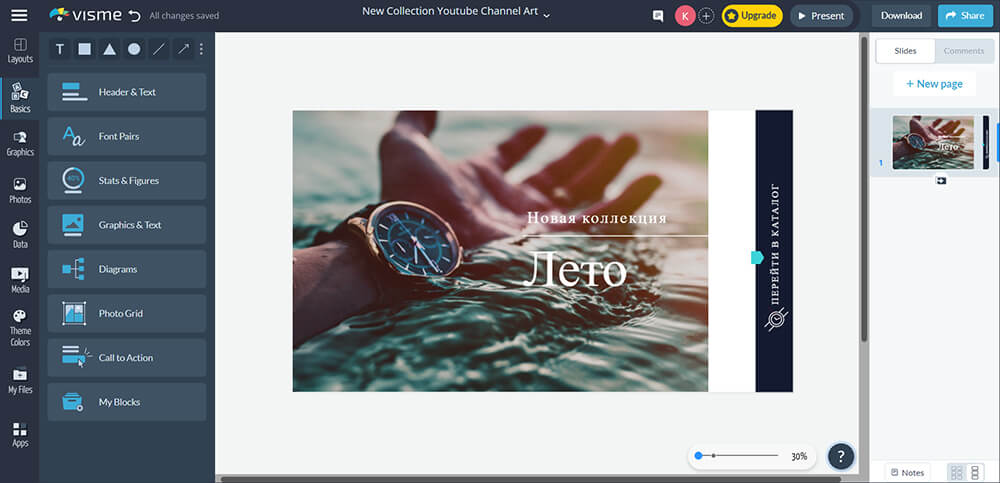Click the vertical canvas scrollbar

[x=864, y=188]
